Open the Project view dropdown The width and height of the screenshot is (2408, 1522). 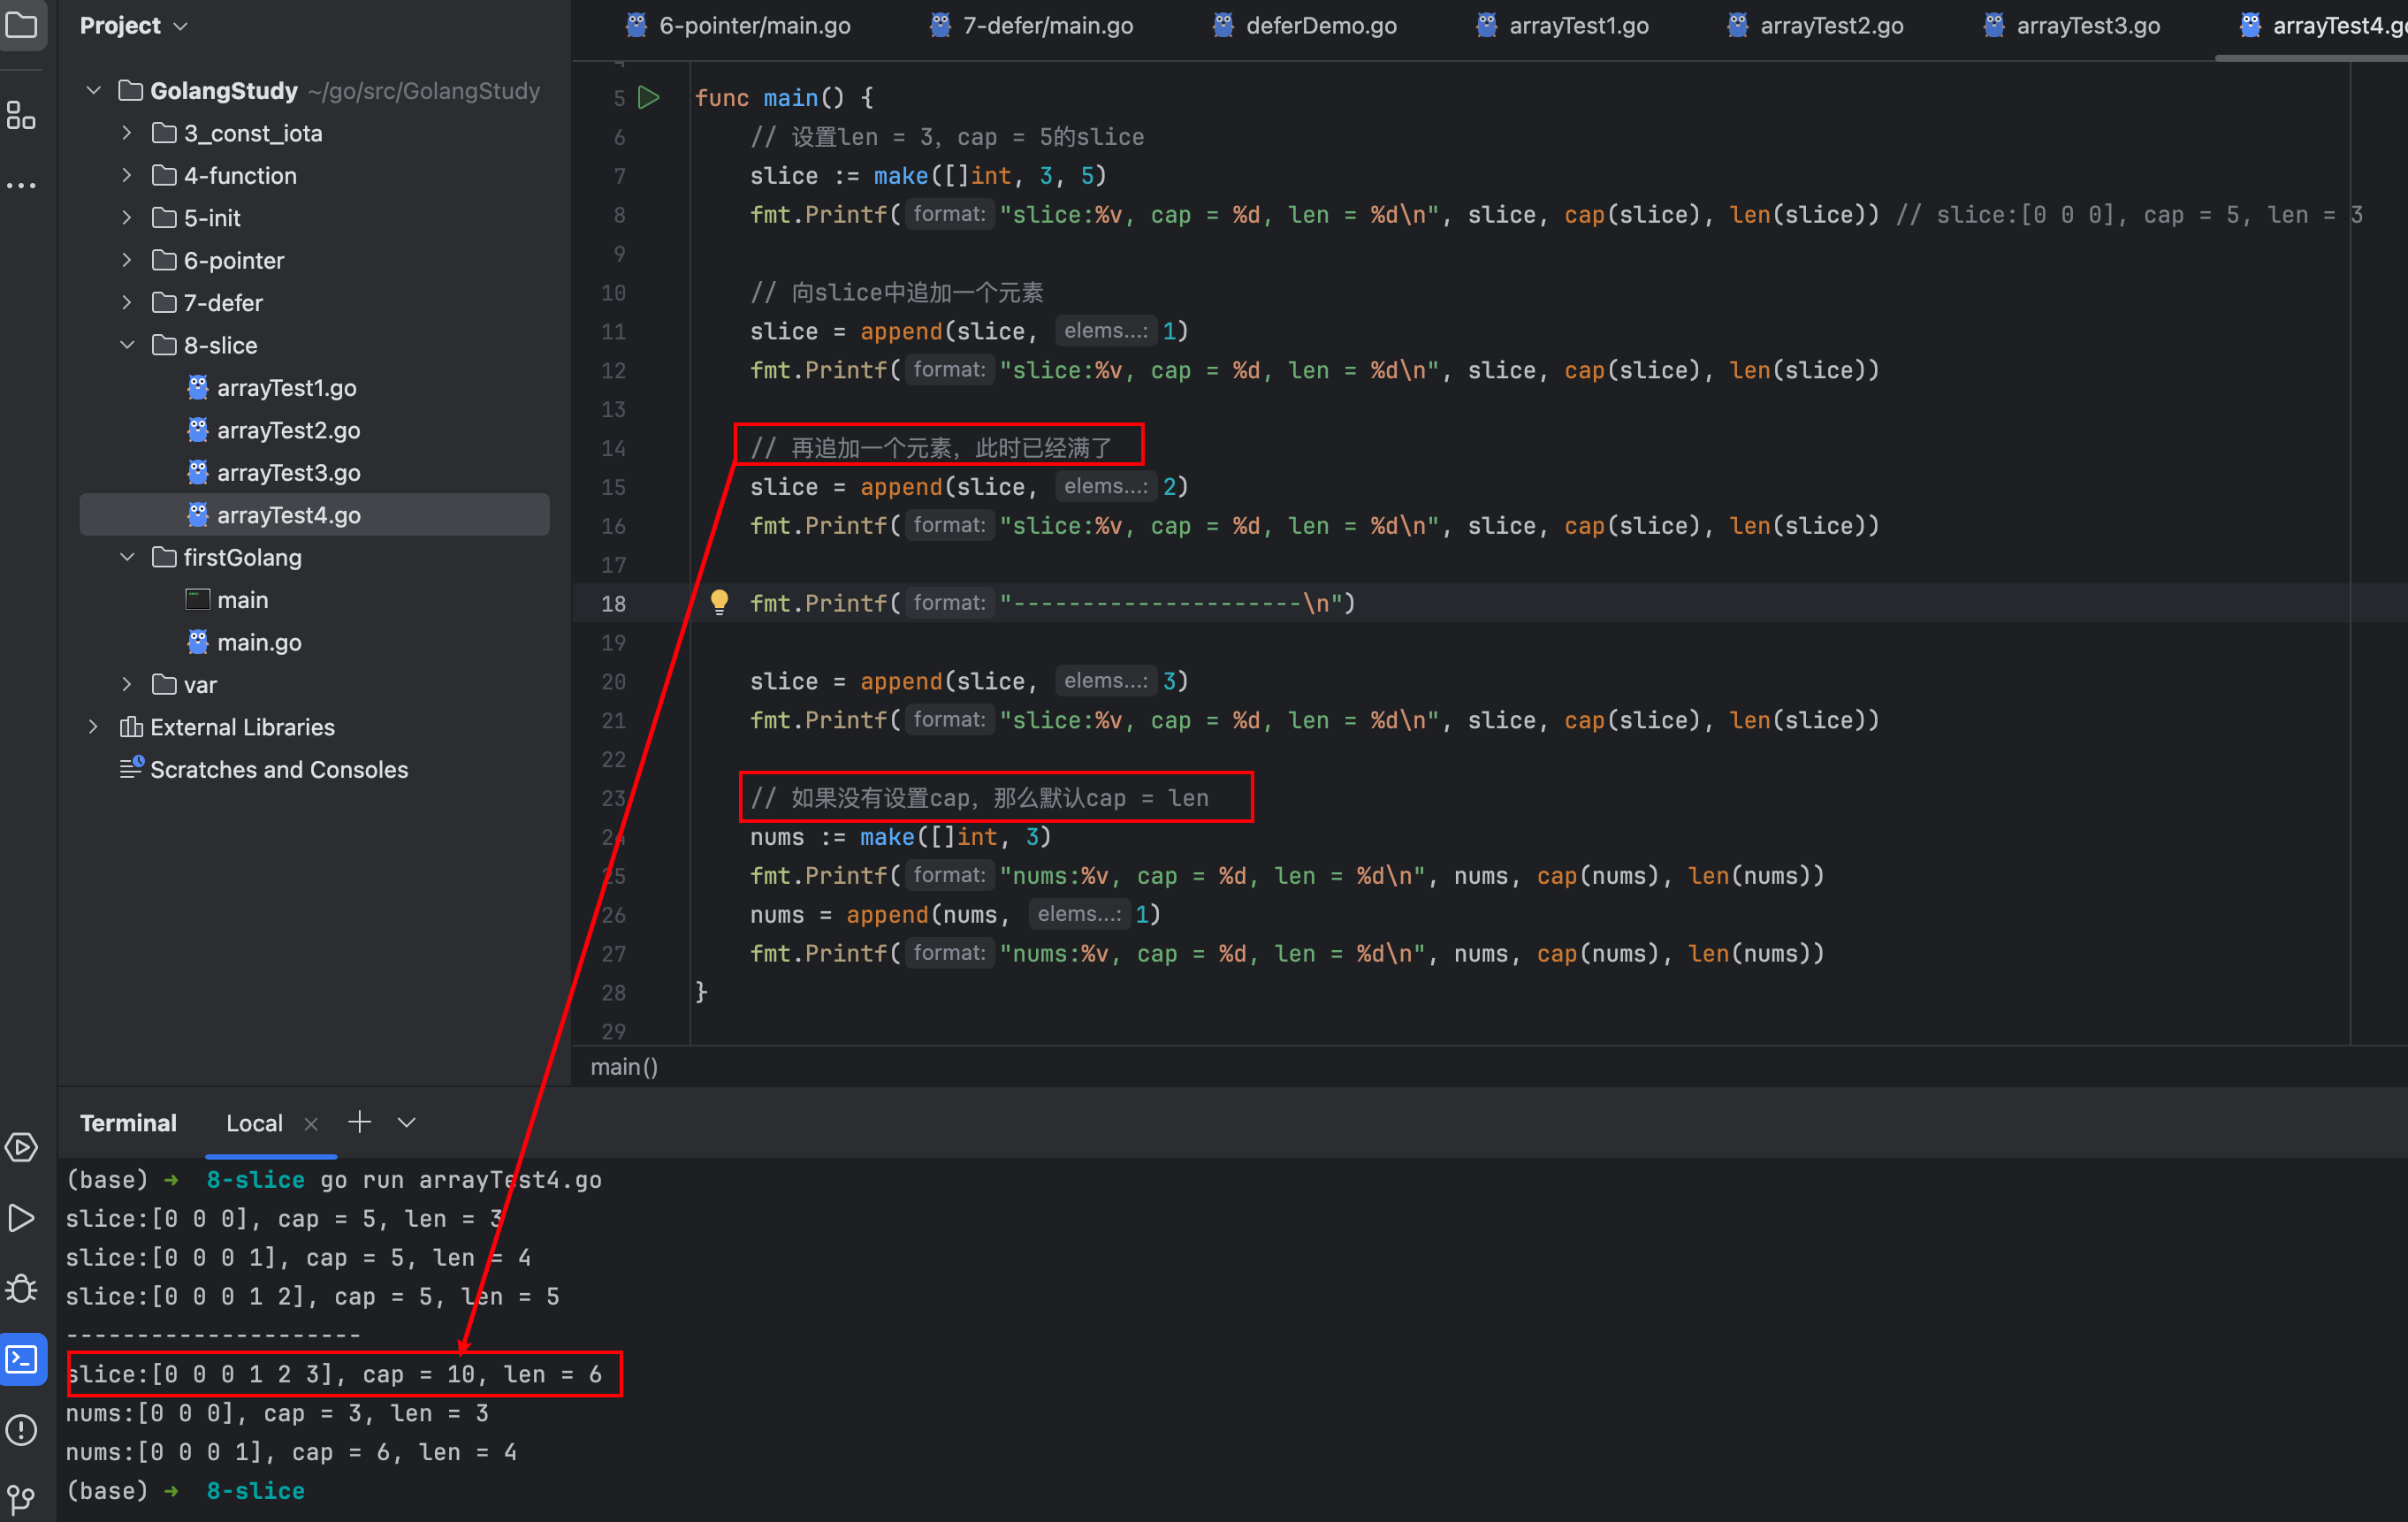pyautogui.click(x=181, y=26)
